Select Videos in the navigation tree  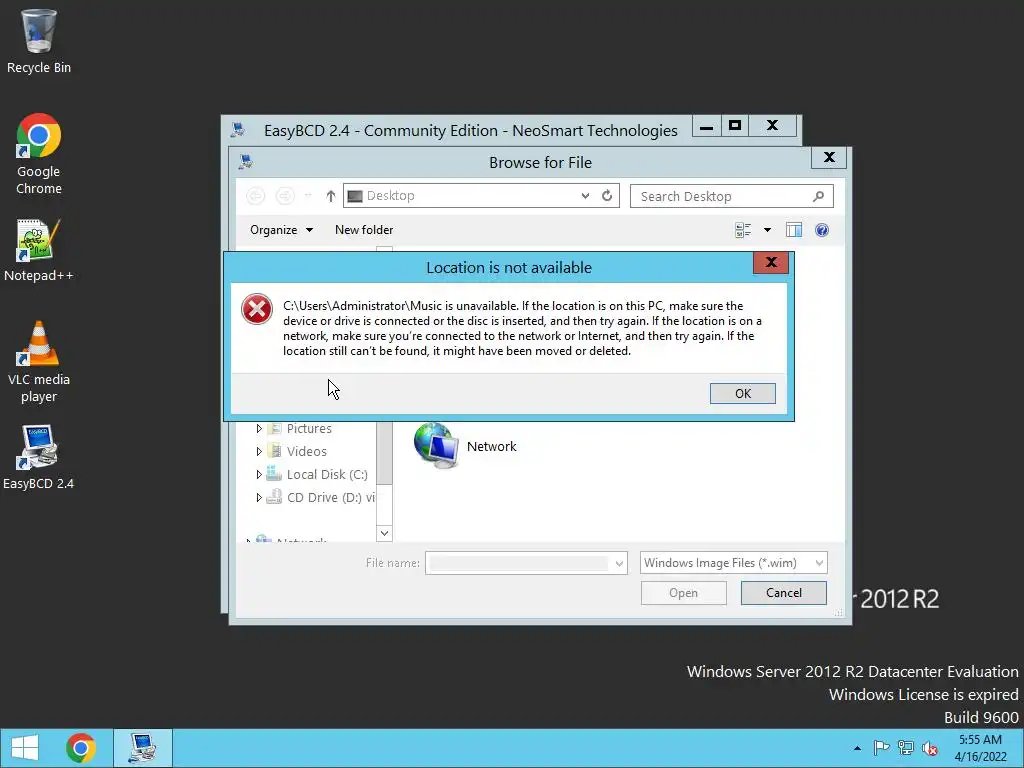point(306,451)
